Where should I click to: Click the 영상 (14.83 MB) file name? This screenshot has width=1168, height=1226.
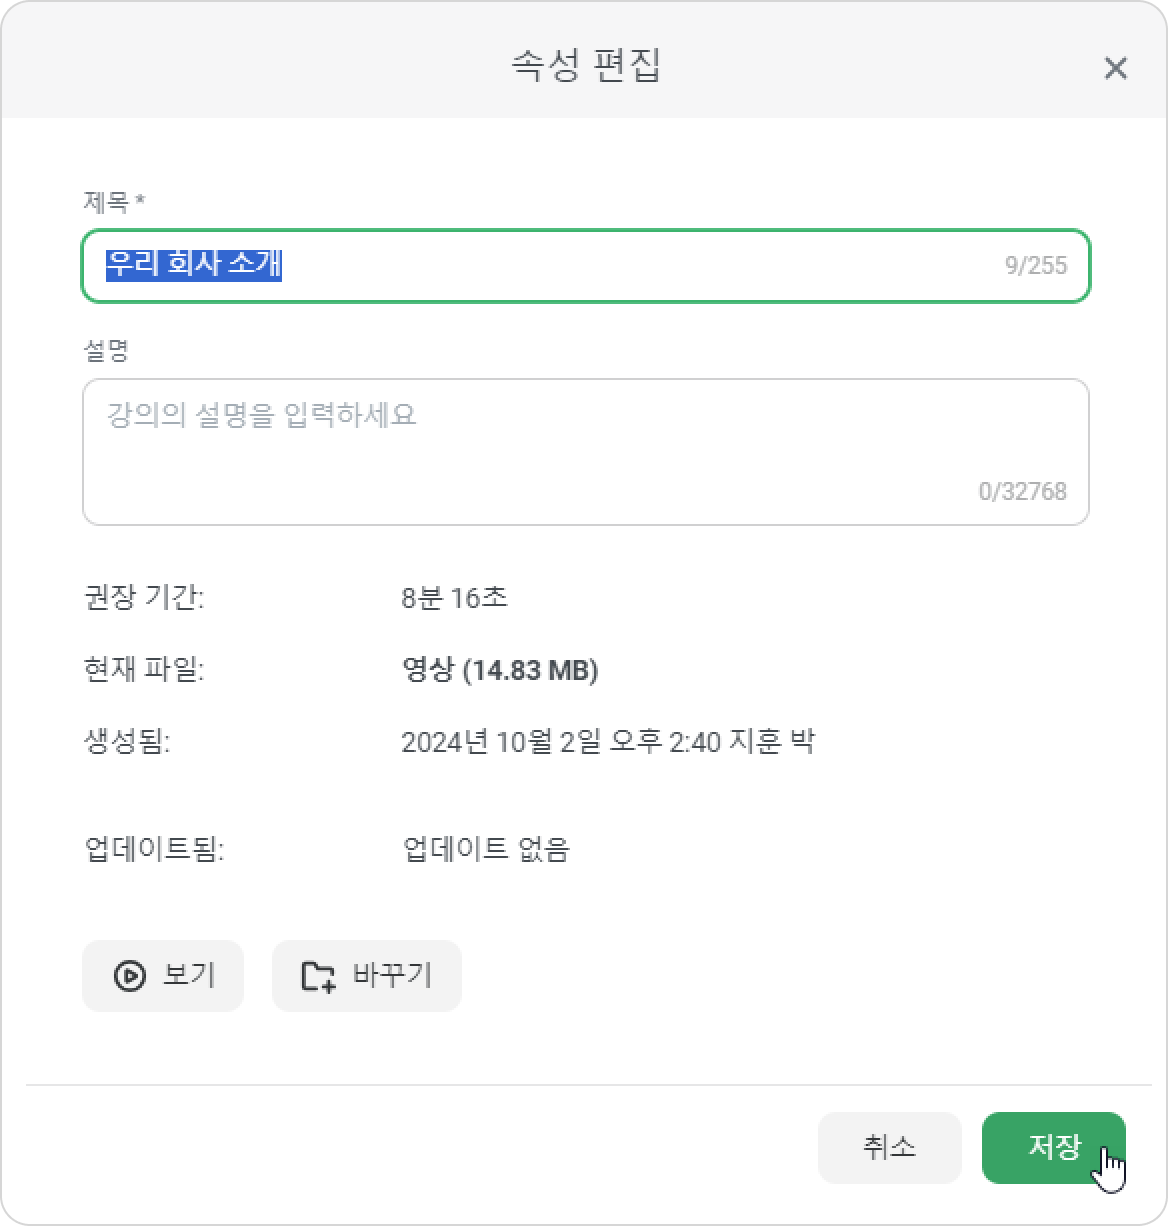tap(499, 670)
